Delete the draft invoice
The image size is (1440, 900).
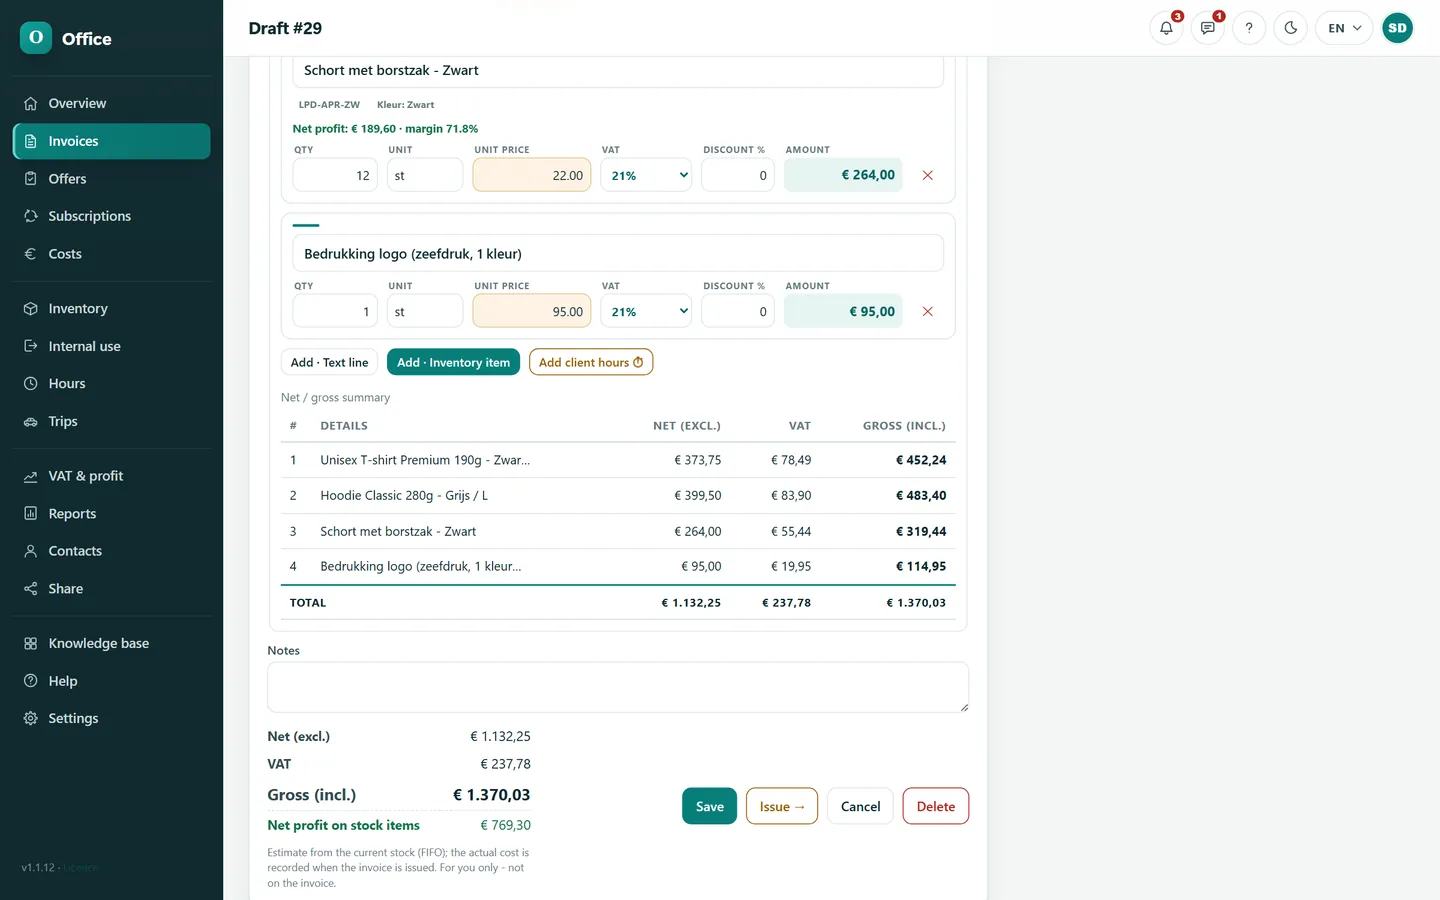936,806
